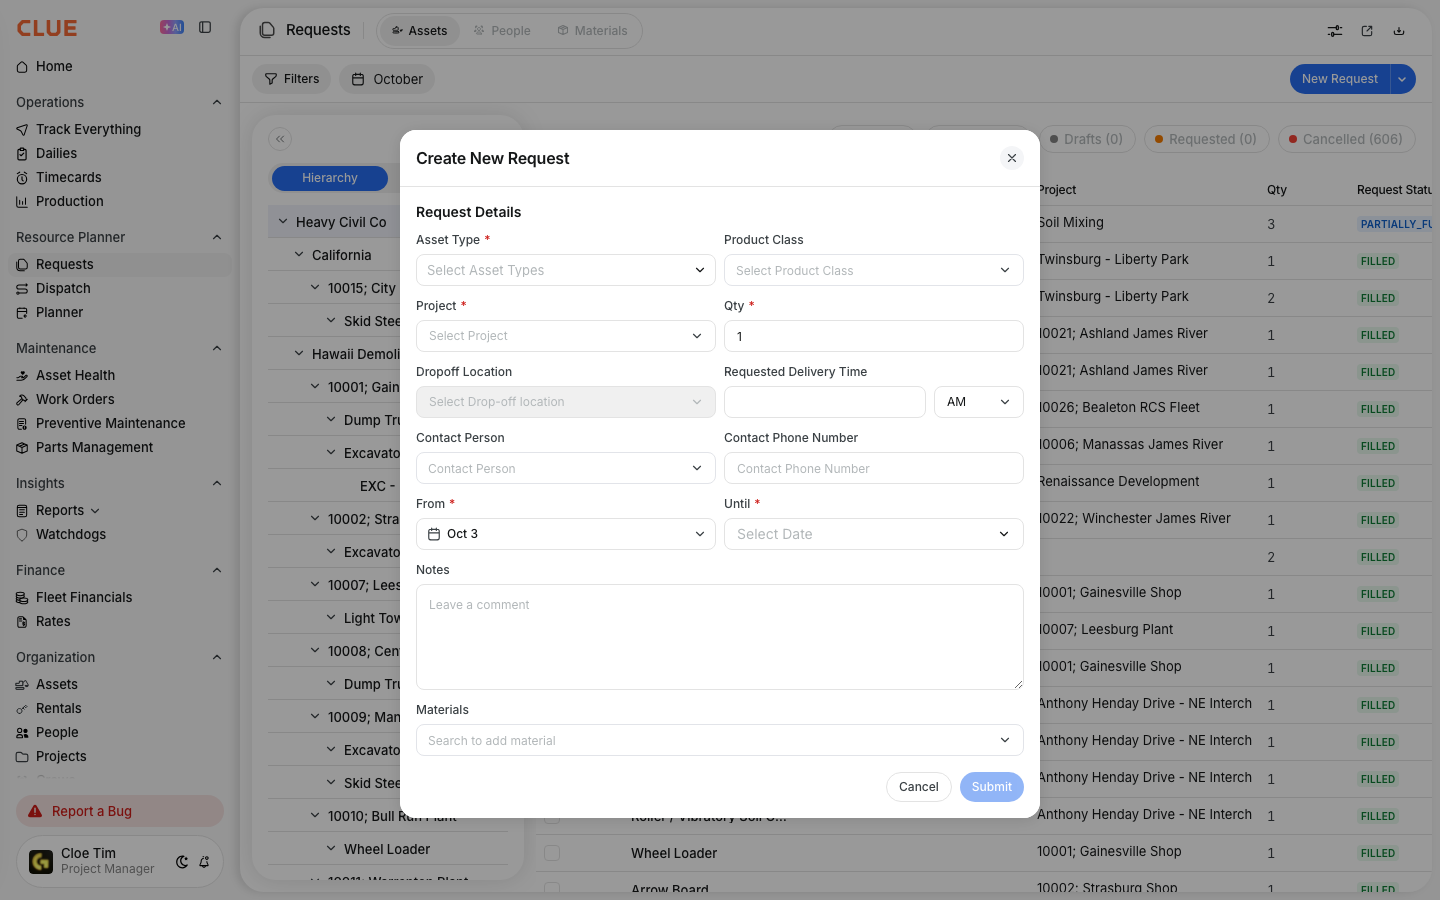
Task: Click the notifications bell beside Cloe Tim
Action: 204,862
